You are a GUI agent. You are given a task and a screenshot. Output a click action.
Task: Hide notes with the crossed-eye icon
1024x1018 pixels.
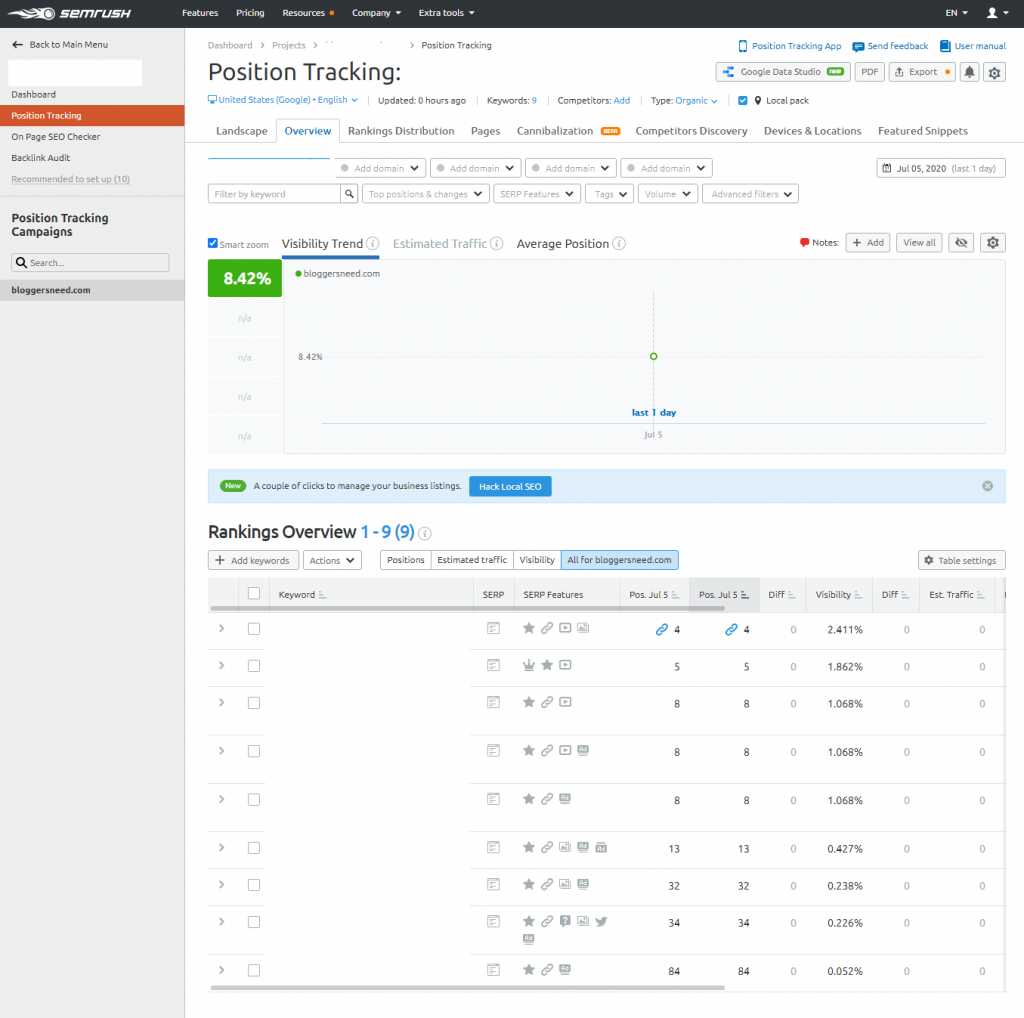click(x=961, y=243)
